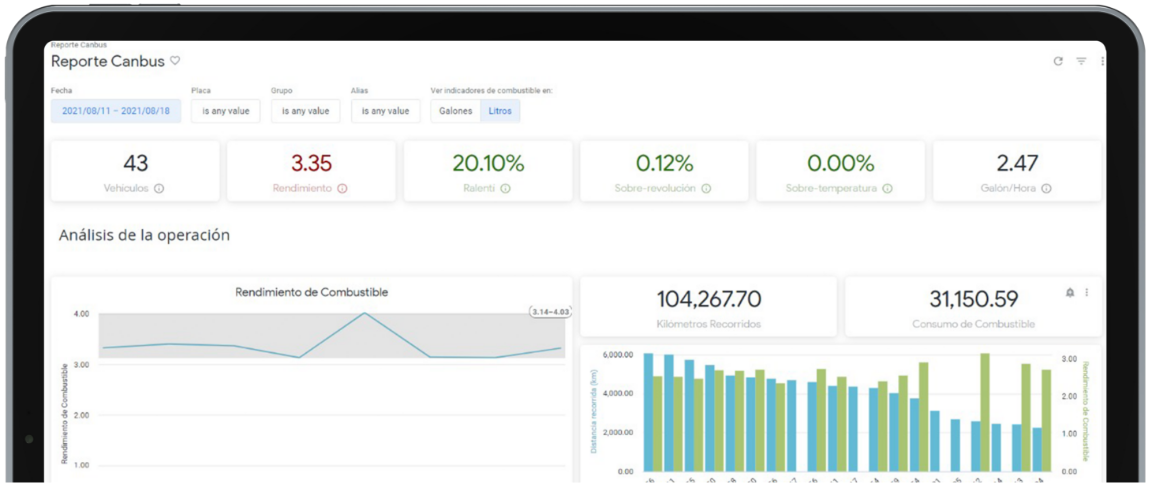This screenshot has height=483, width=1151.
Task: Click the refresh dashboard icon
Action: tap(1058, 62)
